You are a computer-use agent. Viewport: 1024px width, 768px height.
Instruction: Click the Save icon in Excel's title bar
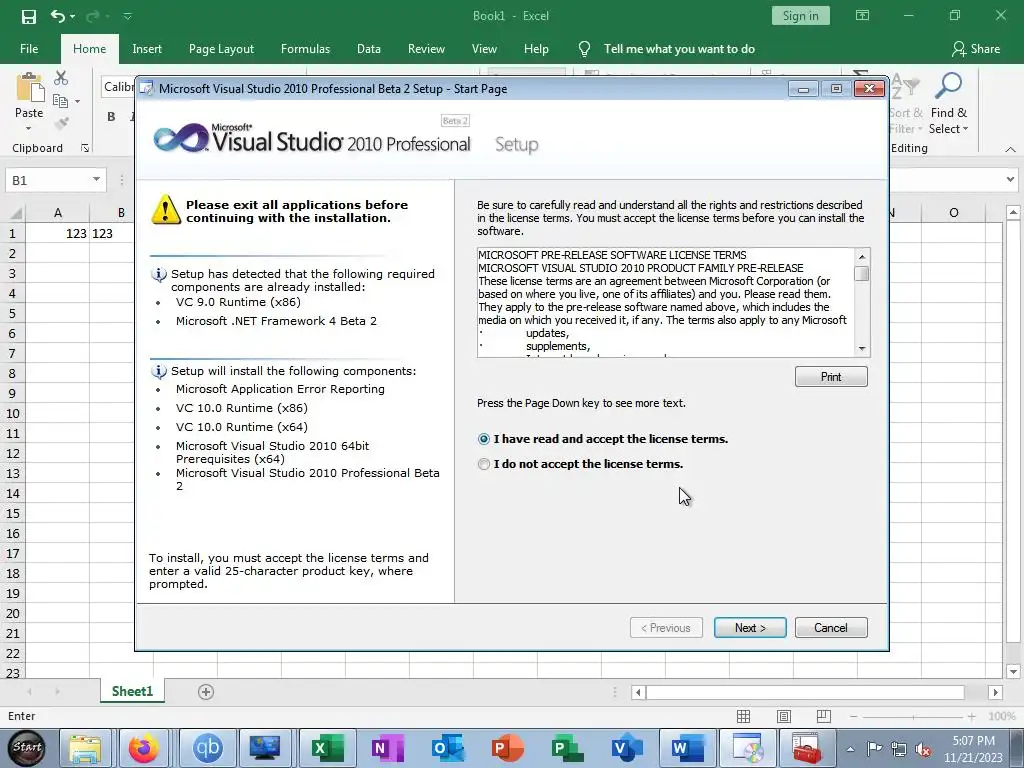tap(29, 16)
